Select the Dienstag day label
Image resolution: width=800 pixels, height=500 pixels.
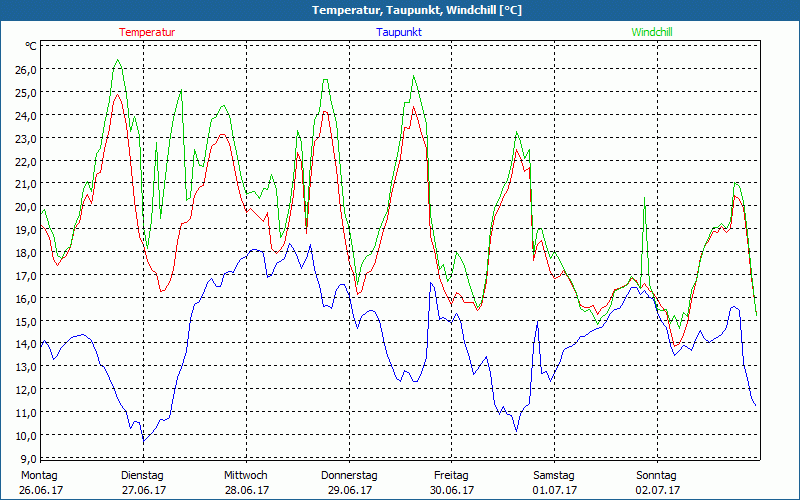click(142, 475)
